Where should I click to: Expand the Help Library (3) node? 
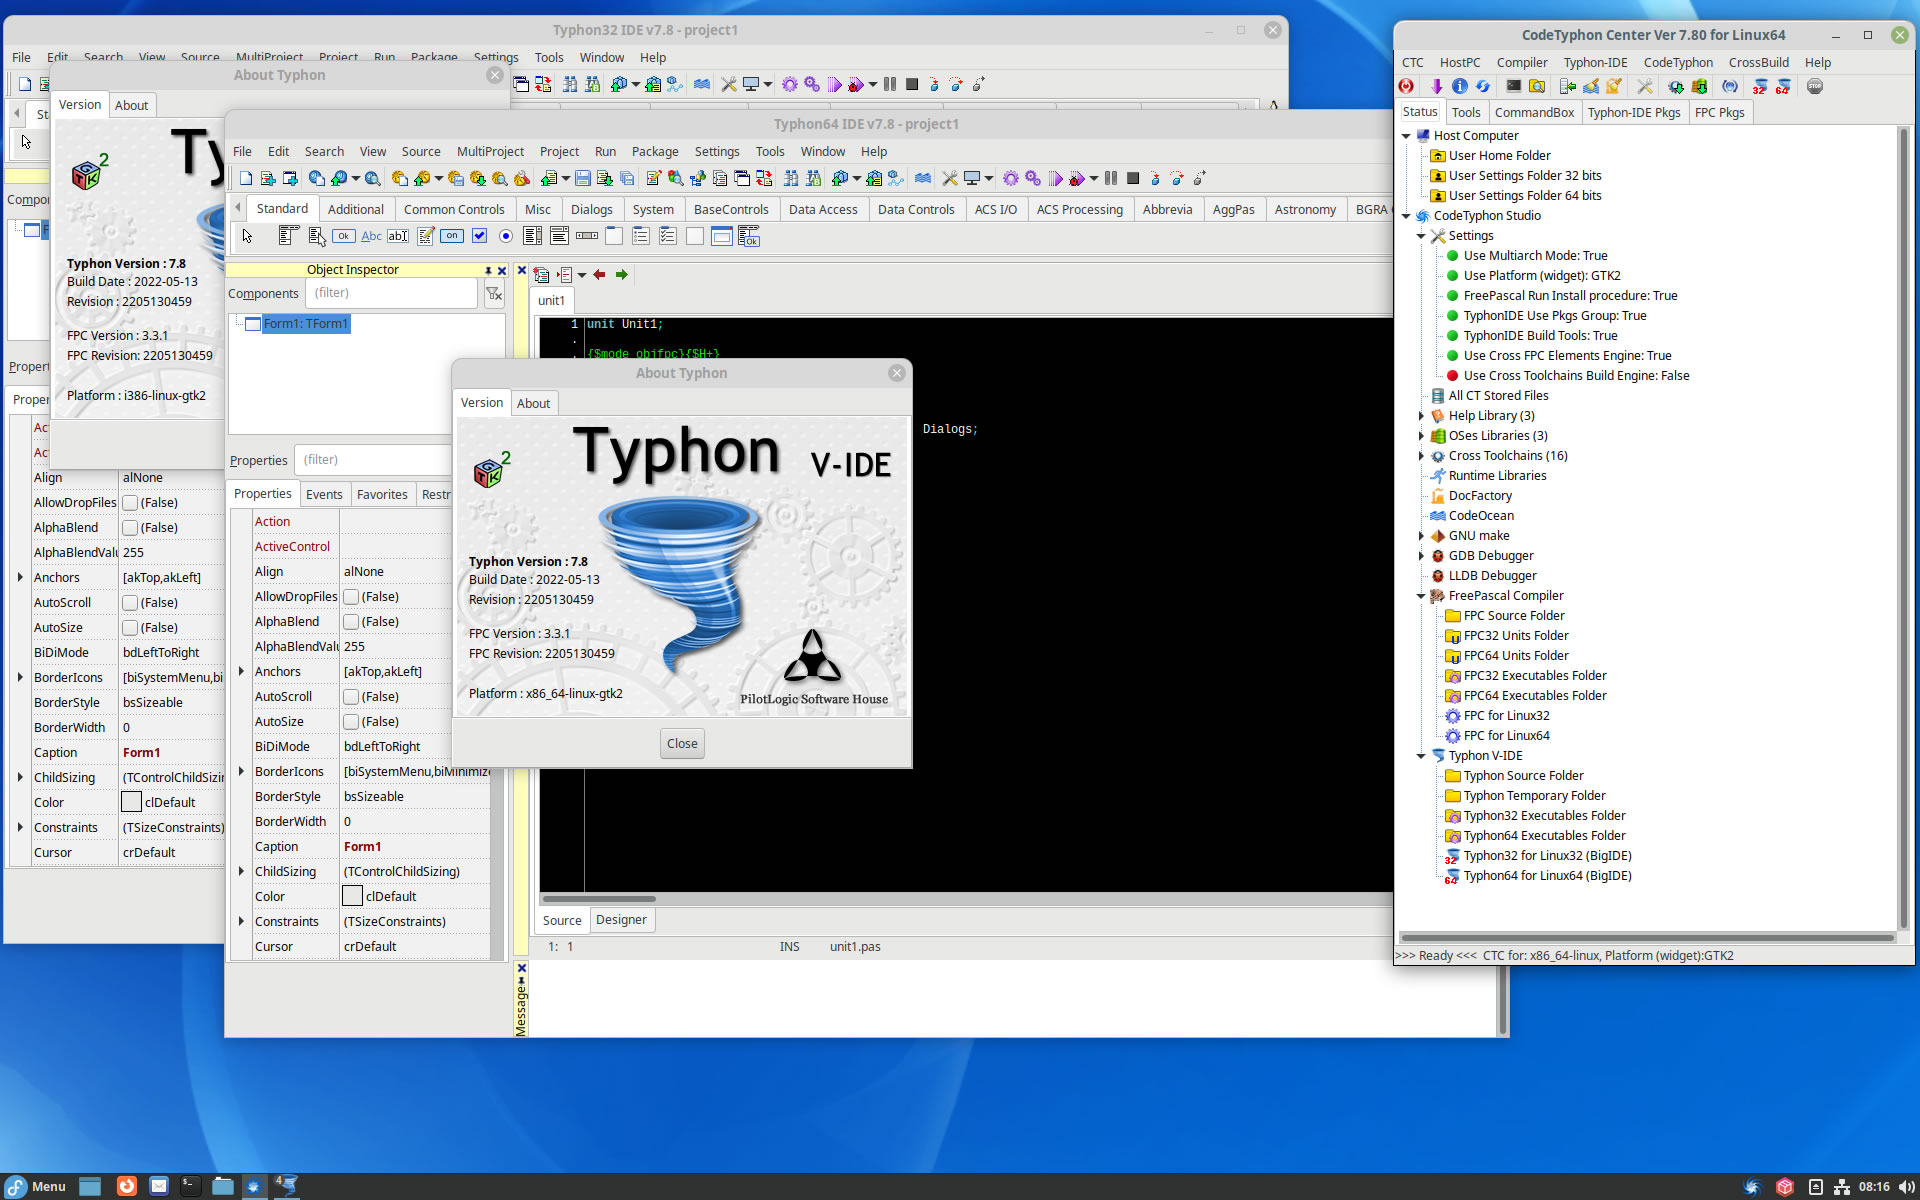(x=1421, y=416)
